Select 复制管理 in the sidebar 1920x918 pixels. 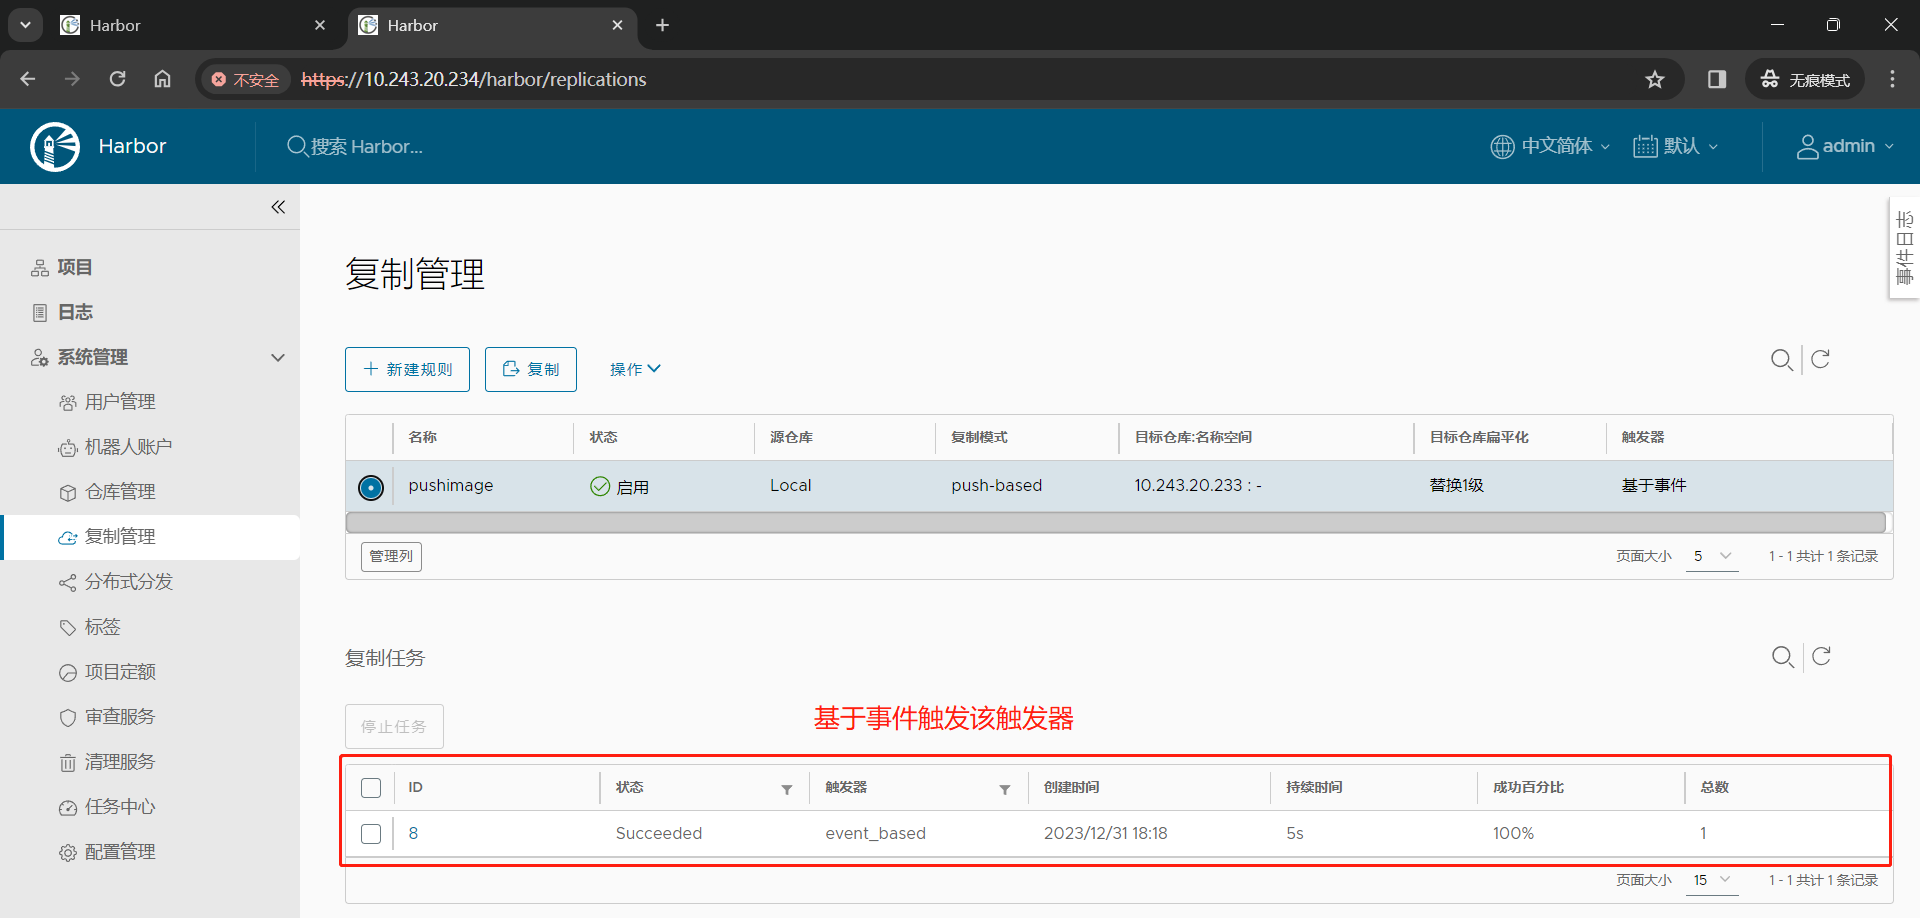pyautogui.click(x=150, y=537)
